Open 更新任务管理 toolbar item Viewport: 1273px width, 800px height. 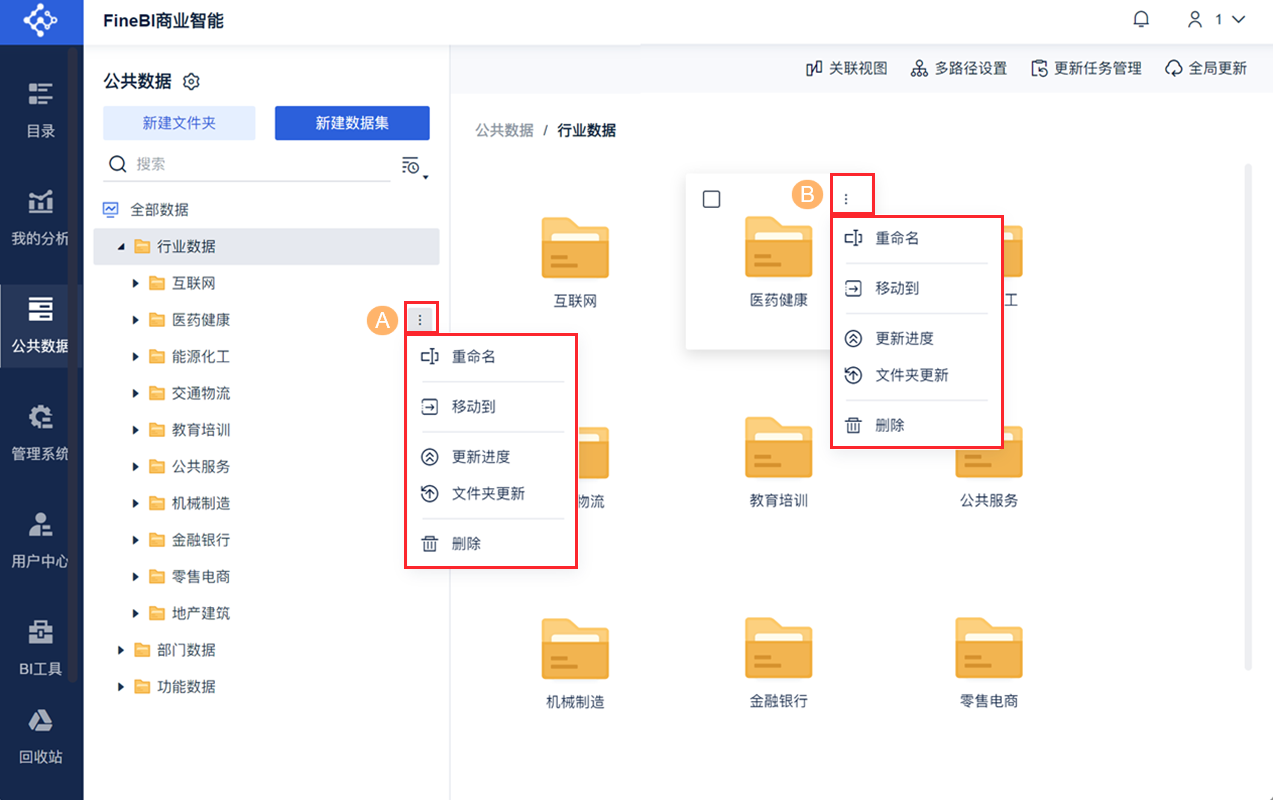pyautogui.click(x=1085, y=69)
